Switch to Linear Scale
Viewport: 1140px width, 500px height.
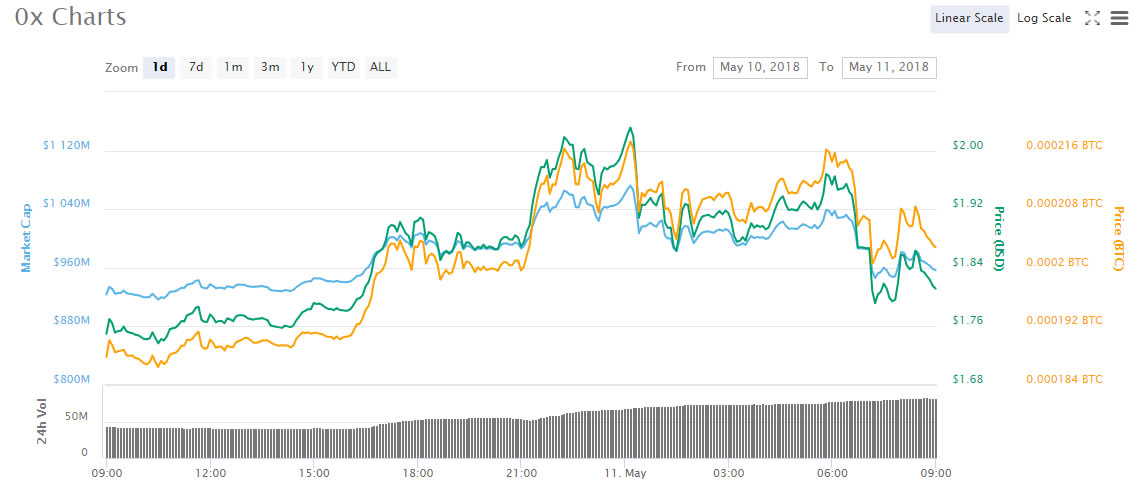tap(969, 18)
